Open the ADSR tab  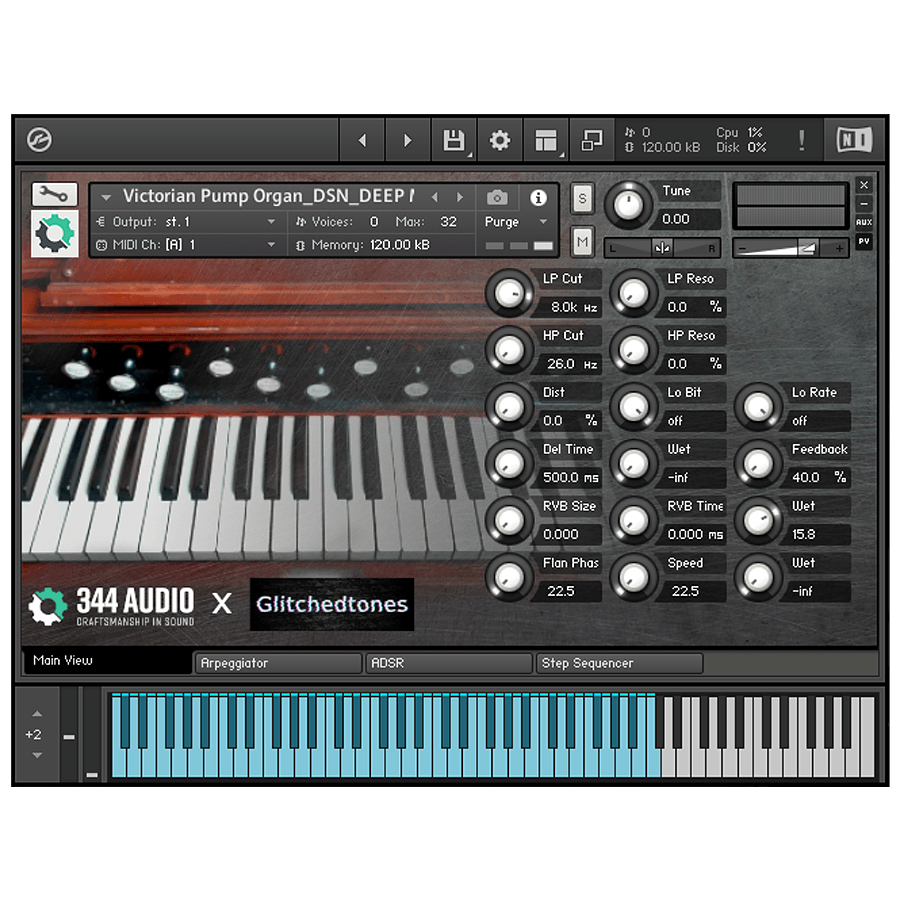[448, 663]
